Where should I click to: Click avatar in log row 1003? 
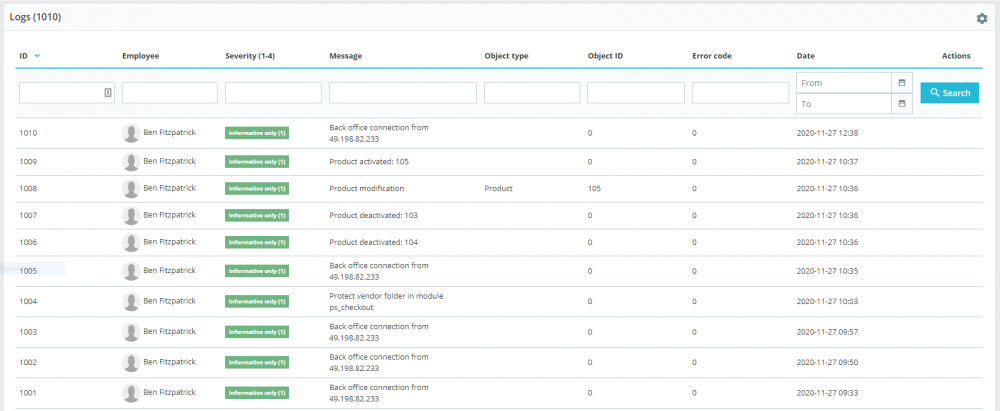(x=131, y=333)
